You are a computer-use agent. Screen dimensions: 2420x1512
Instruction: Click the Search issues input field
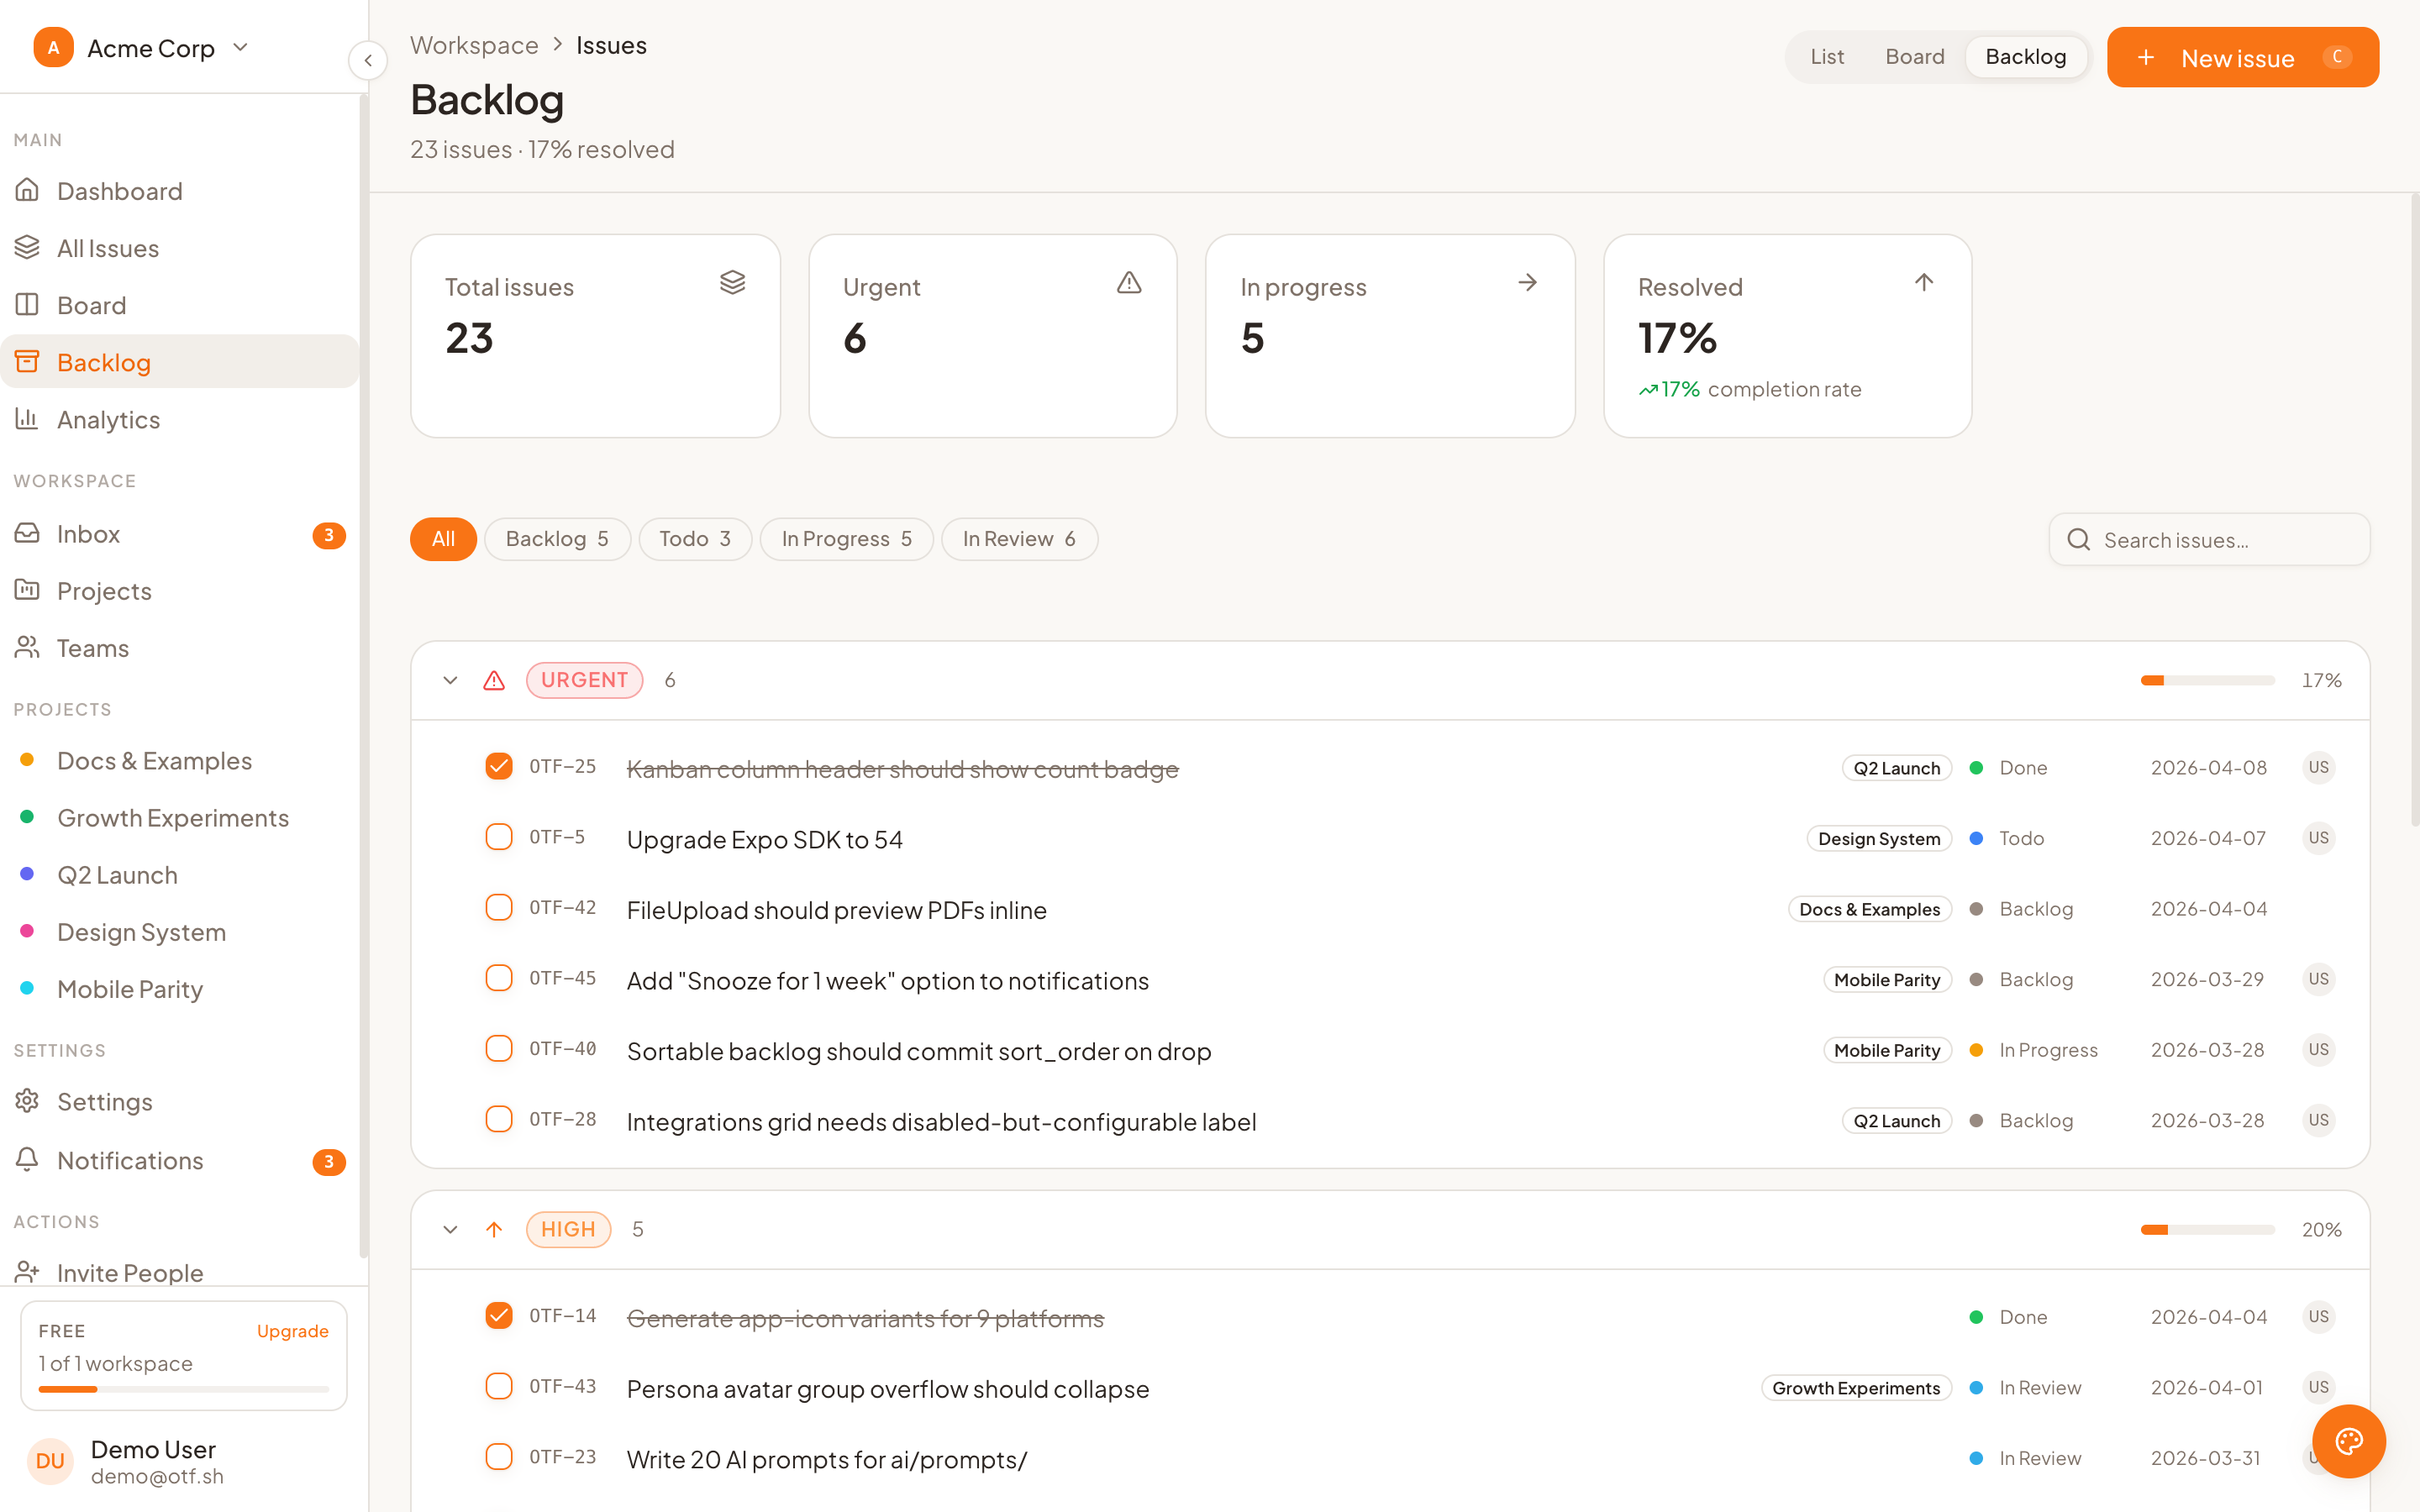(x=2209, y=539)
